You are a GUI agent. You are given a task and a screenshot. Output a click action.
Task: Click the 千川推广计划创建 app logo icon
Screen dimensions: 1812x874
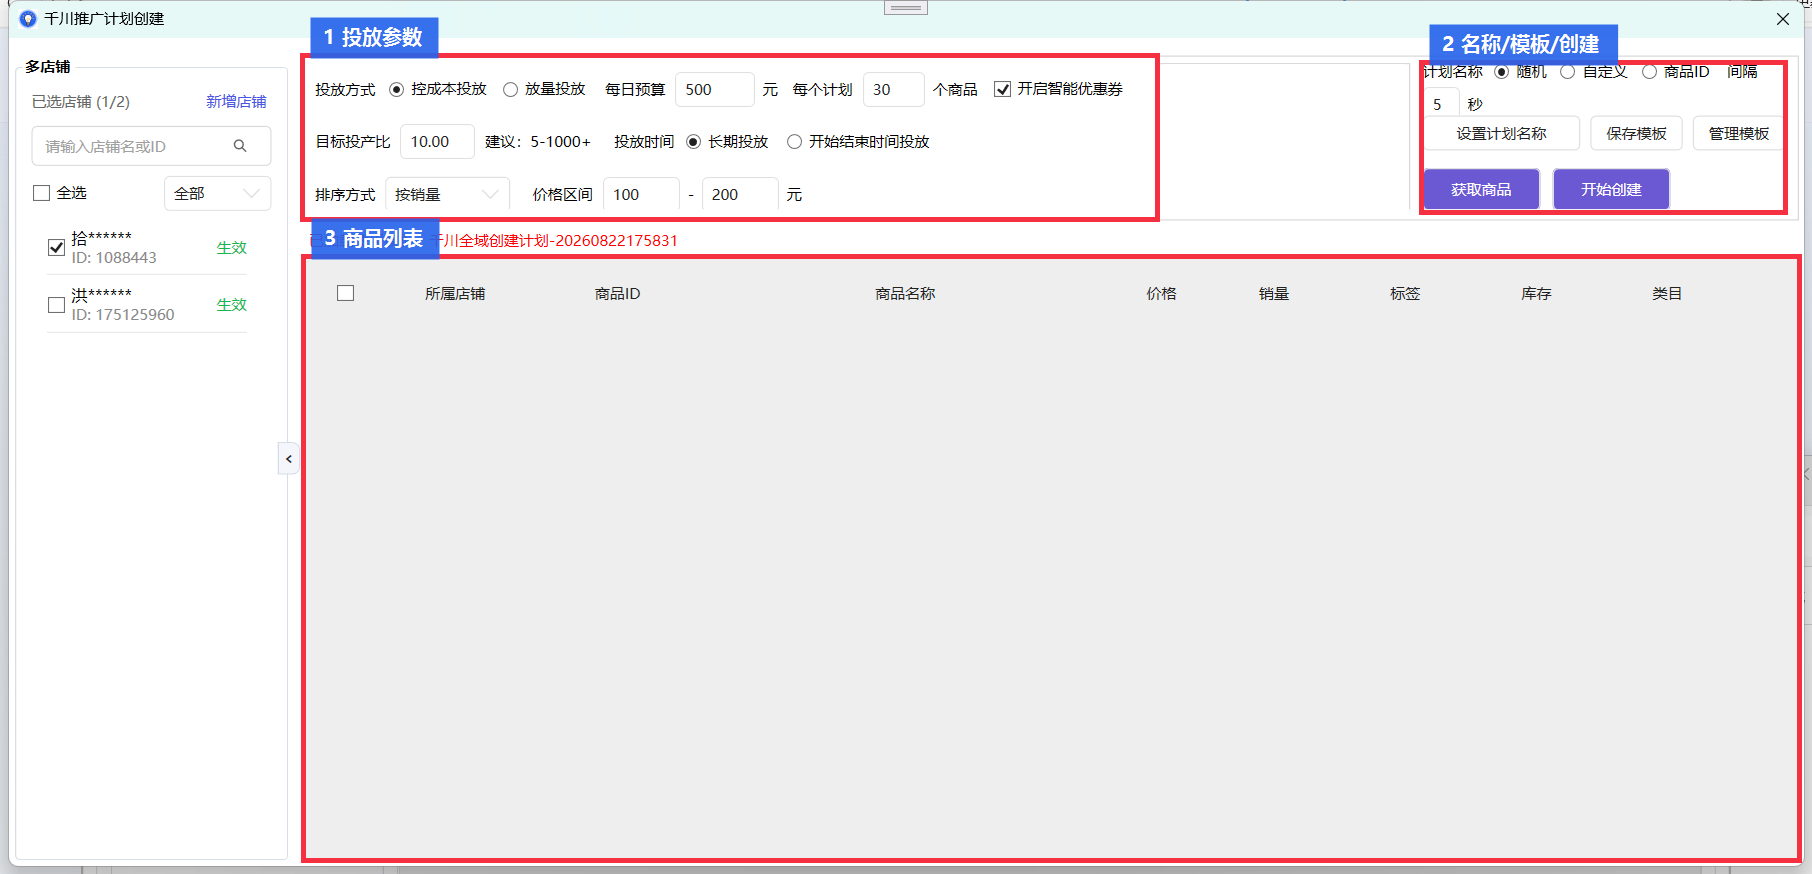[x=28, y=19]
